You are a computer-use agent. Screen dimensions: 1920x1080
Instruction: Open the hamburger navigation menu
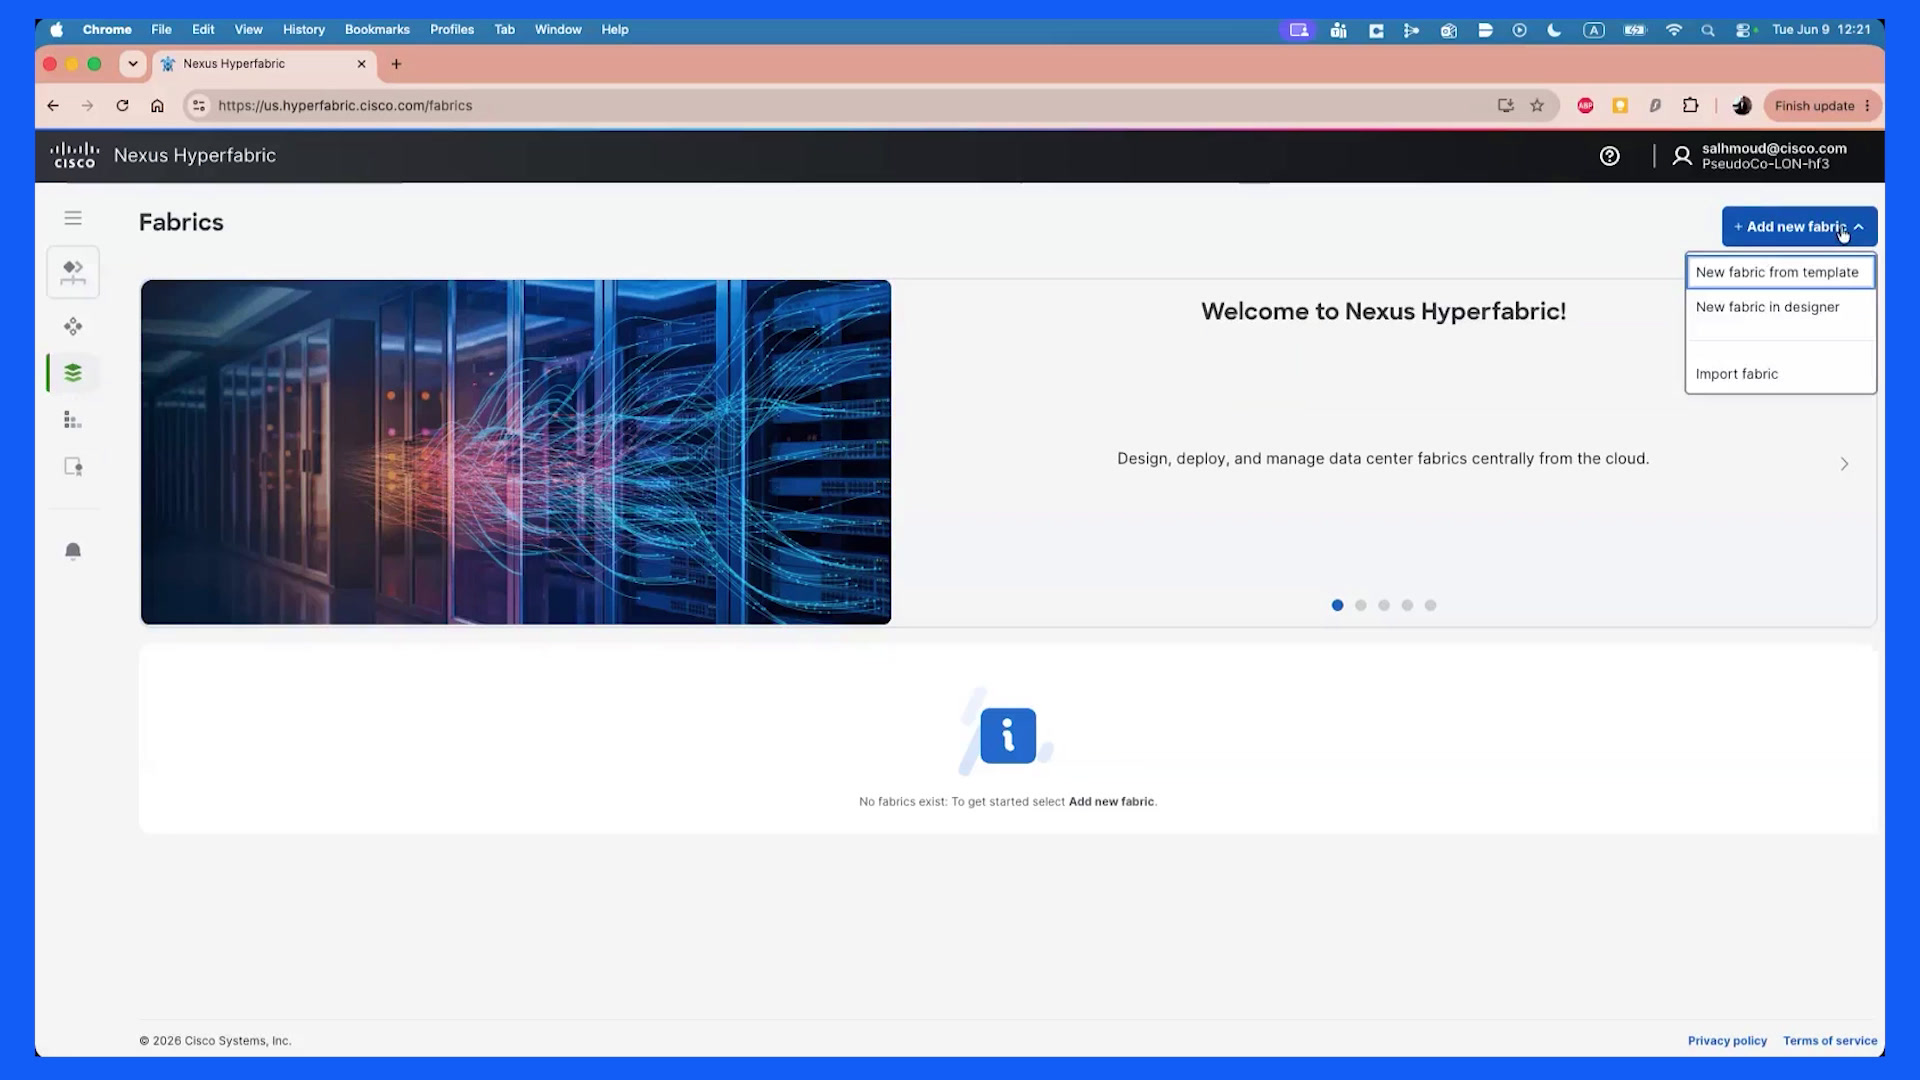(x=73, y=218)
